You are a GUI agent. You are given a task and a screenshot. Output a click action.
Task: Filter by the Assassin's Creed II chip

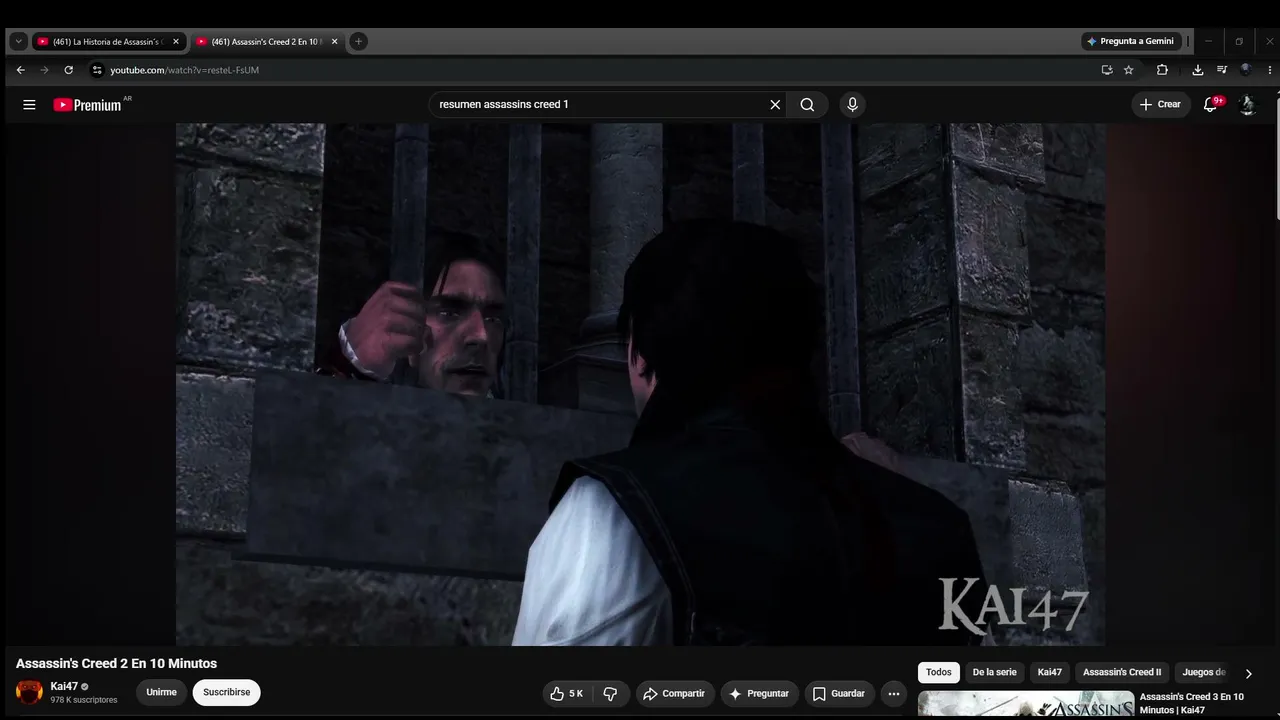(1122, 673)
